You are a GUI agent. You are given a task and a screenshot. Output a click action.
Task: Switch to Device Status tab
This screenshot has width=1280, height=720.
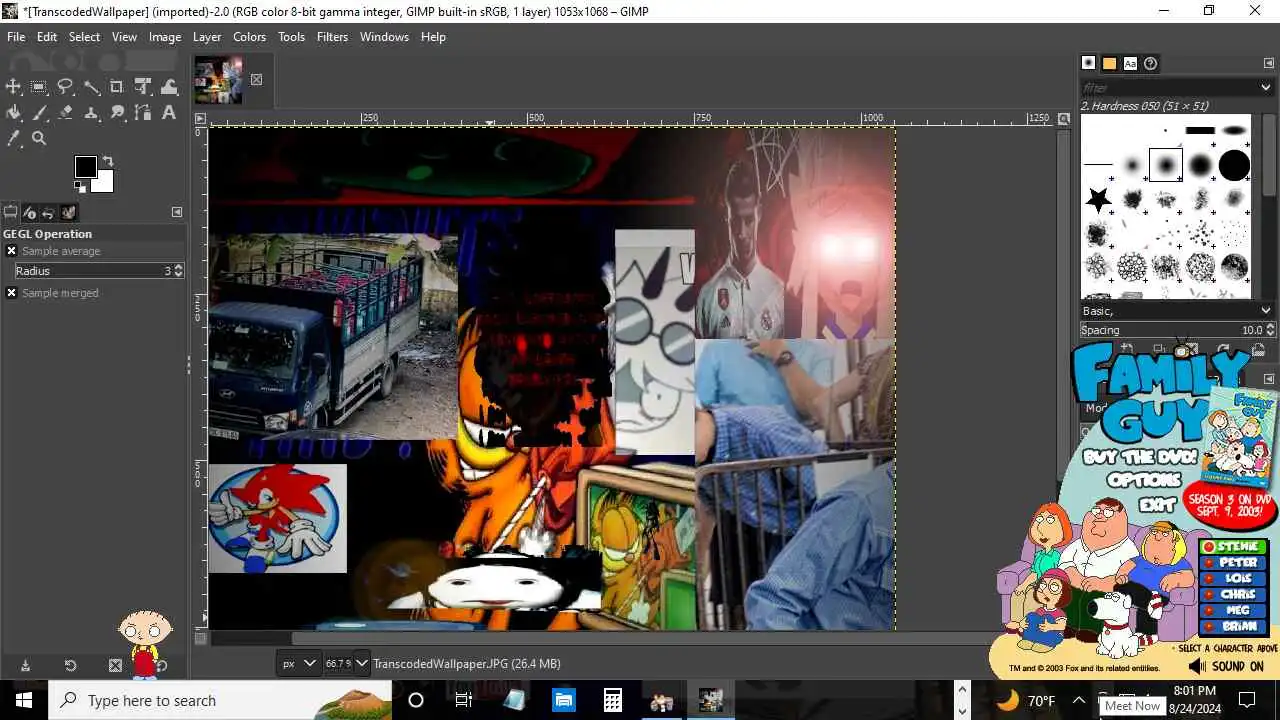tap(30, 212)
